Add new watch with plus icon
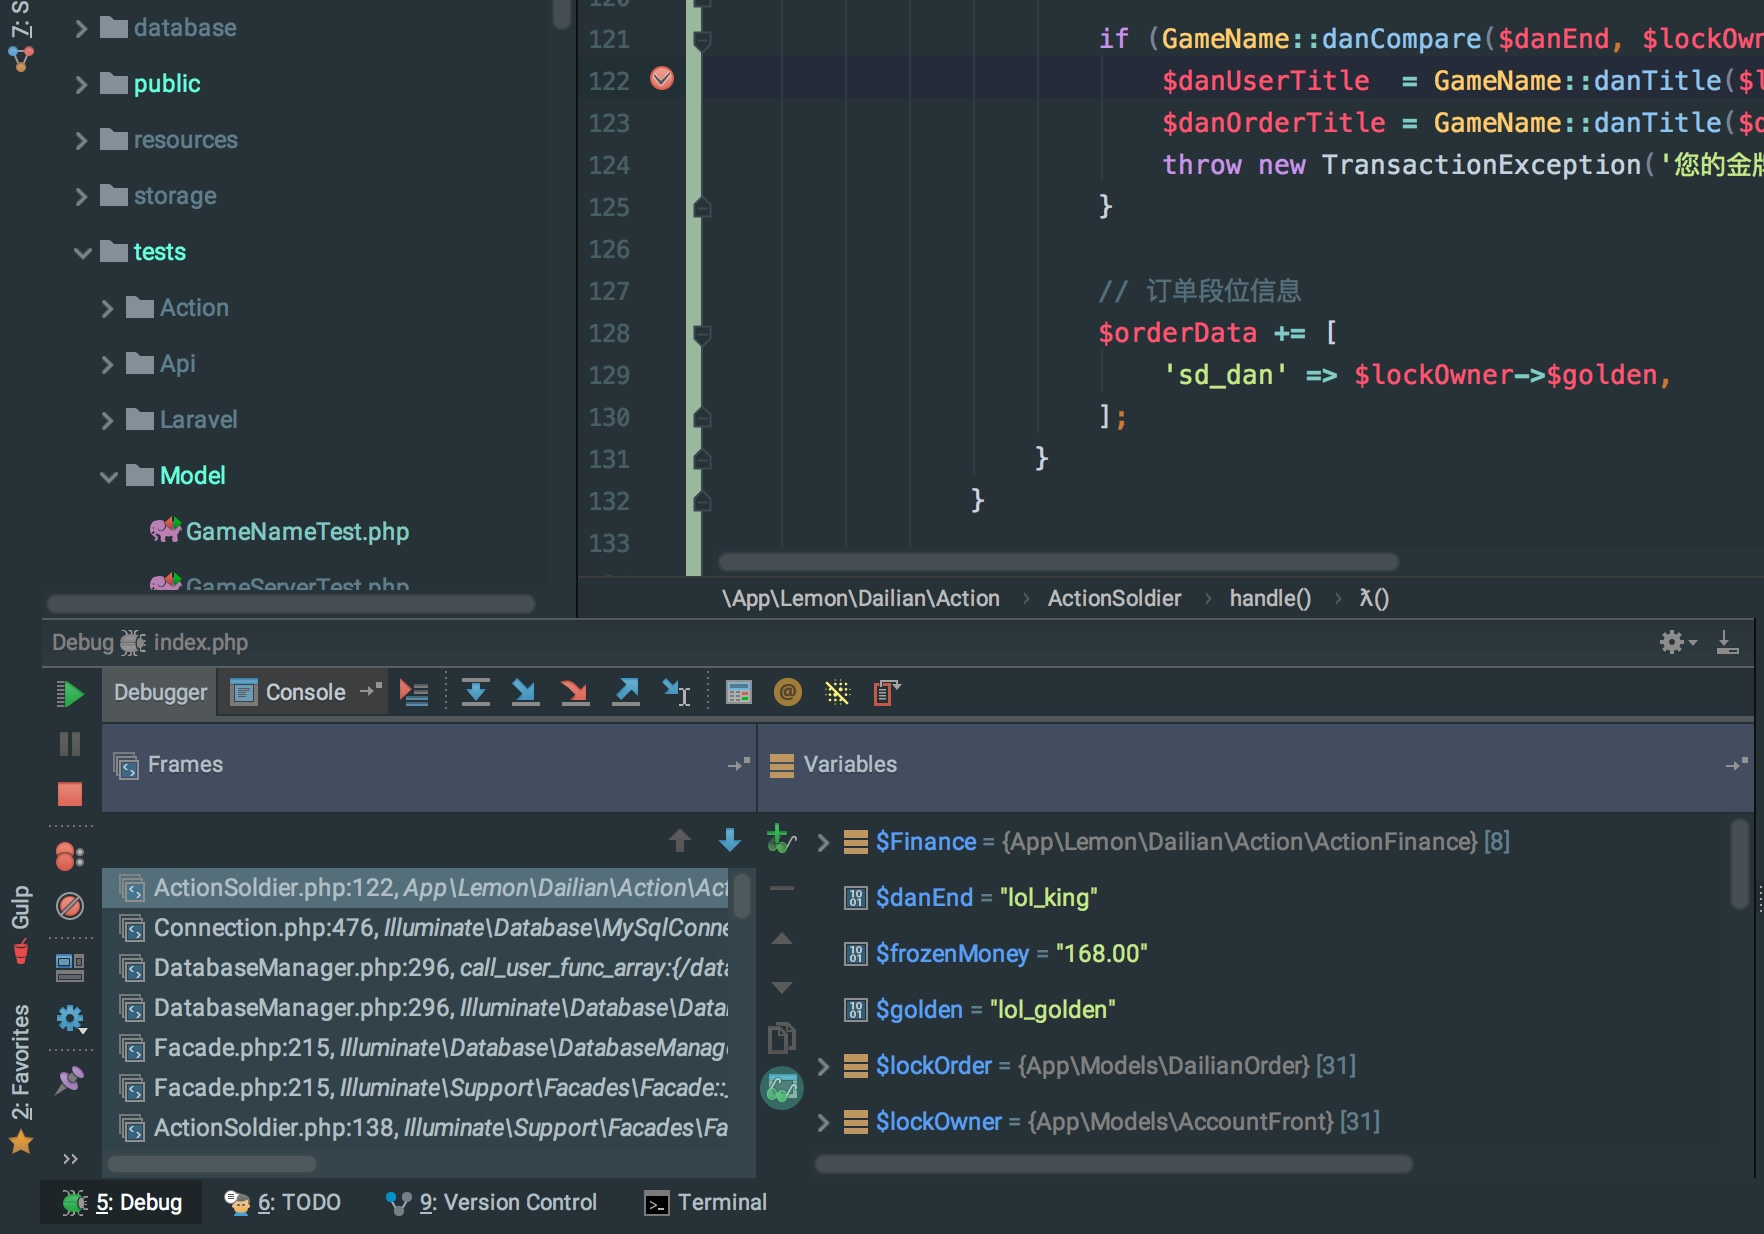The width and height of the screenshot is (1764, 1234). point(780,839)
